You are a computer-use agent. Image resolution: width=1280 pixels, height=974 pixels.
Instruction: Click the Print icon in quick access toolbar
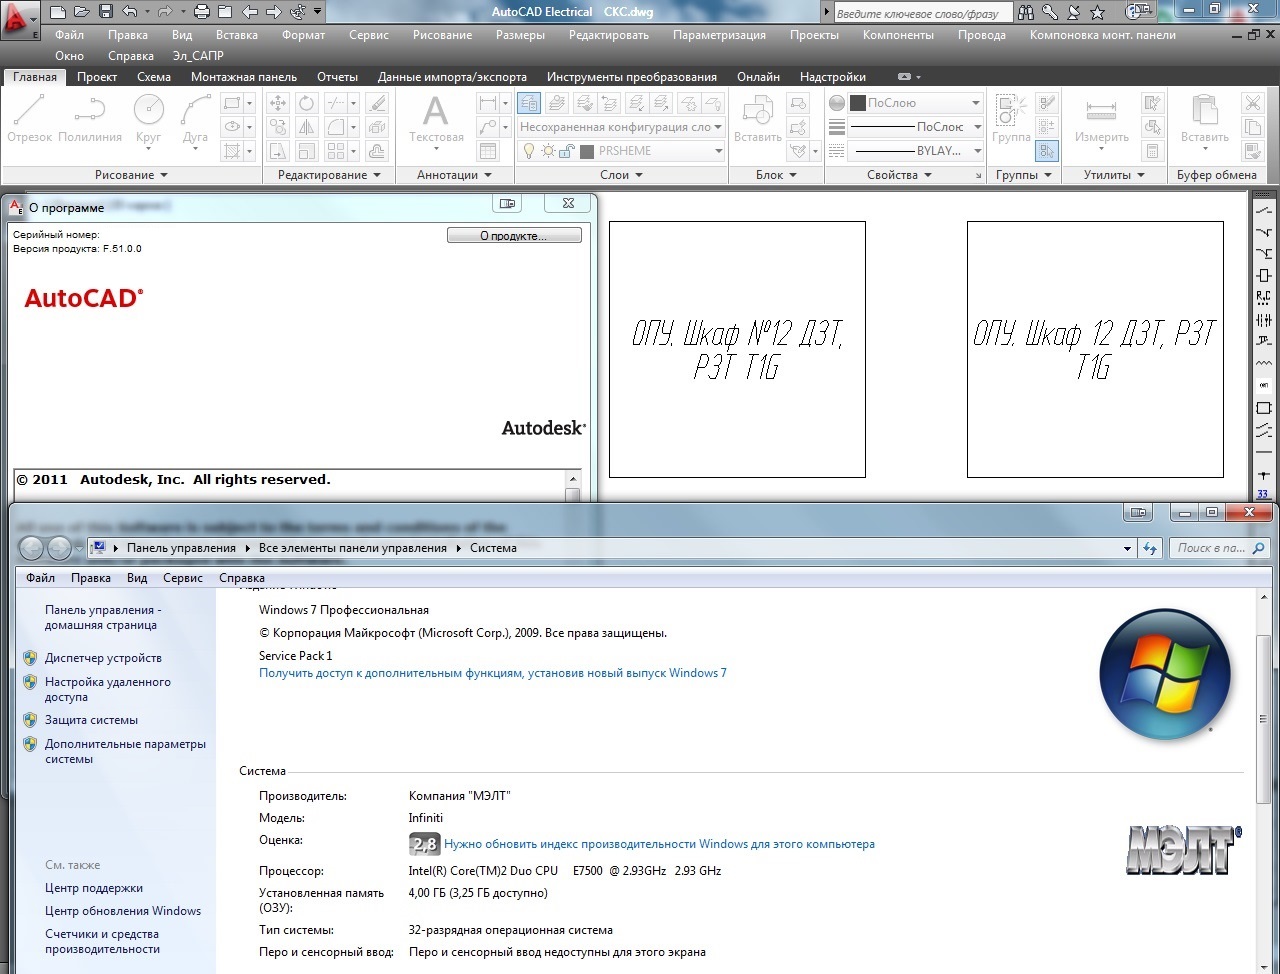[x=202, y=12]
